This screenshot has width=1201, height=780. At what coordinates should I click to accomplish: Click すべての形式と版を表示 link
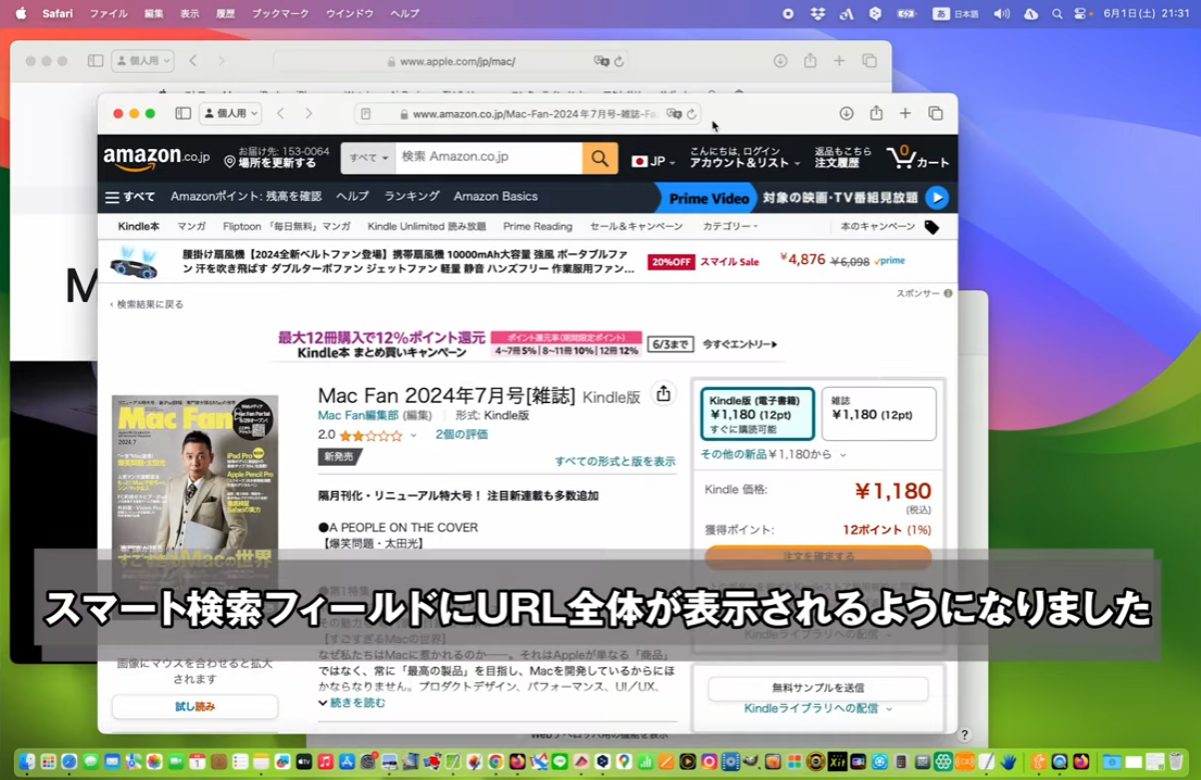615,461
